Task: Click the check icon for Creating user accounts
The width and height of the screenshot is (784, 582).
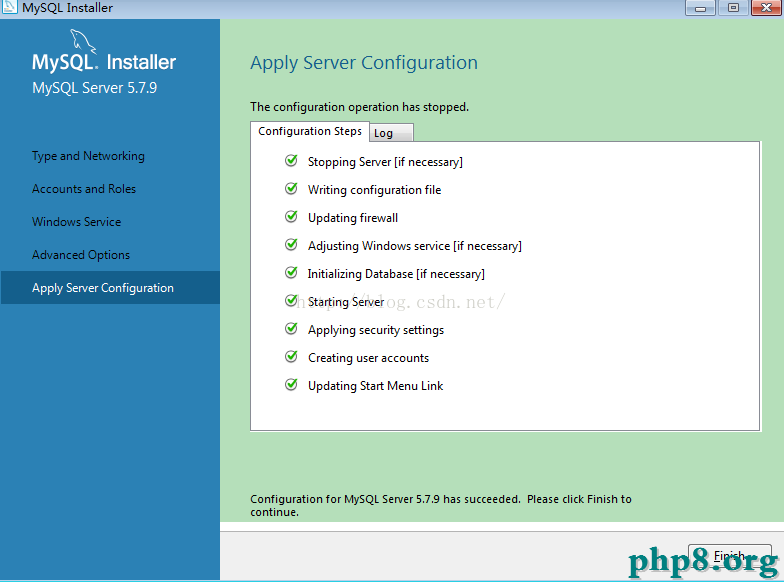Action: point(291,357)
